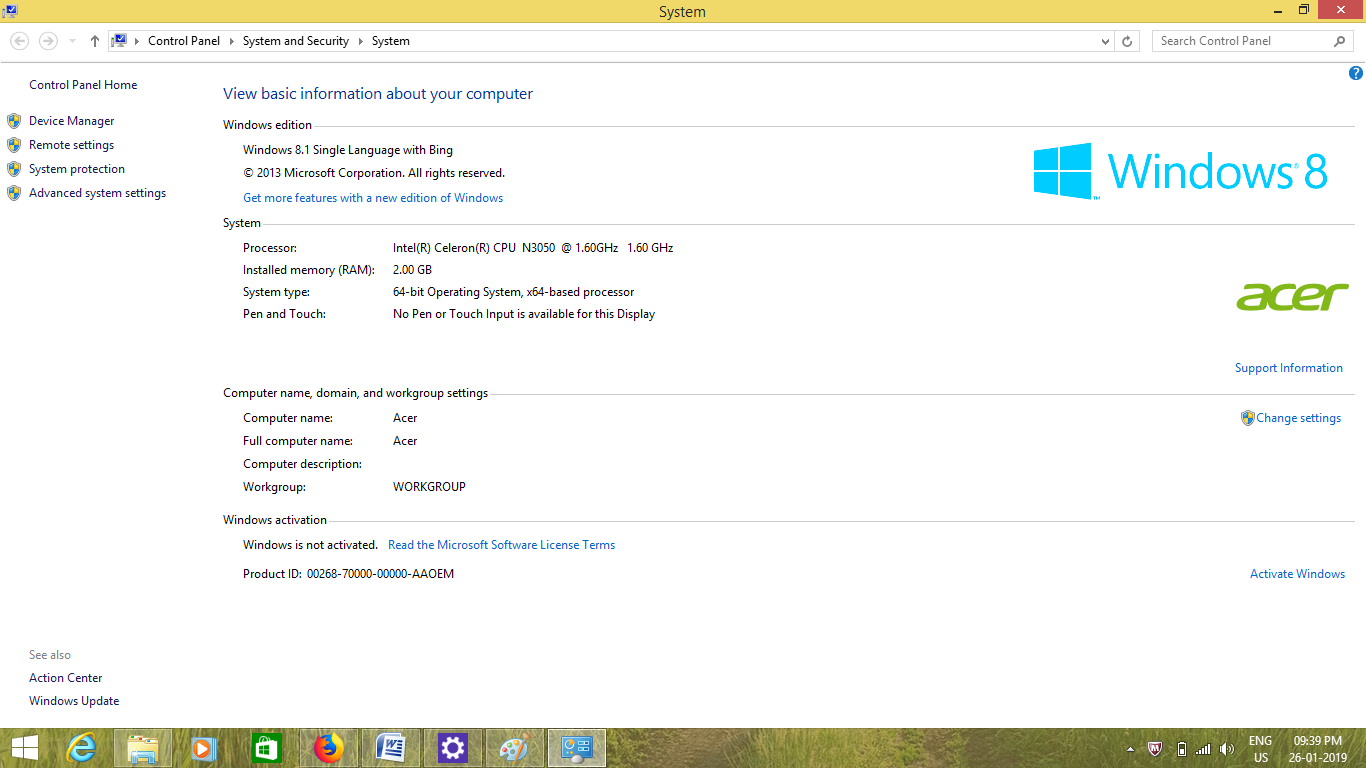This screenshot has height=768, width=1366.
Task: Click the magnifier search icon
Action: click(1340, 41)
